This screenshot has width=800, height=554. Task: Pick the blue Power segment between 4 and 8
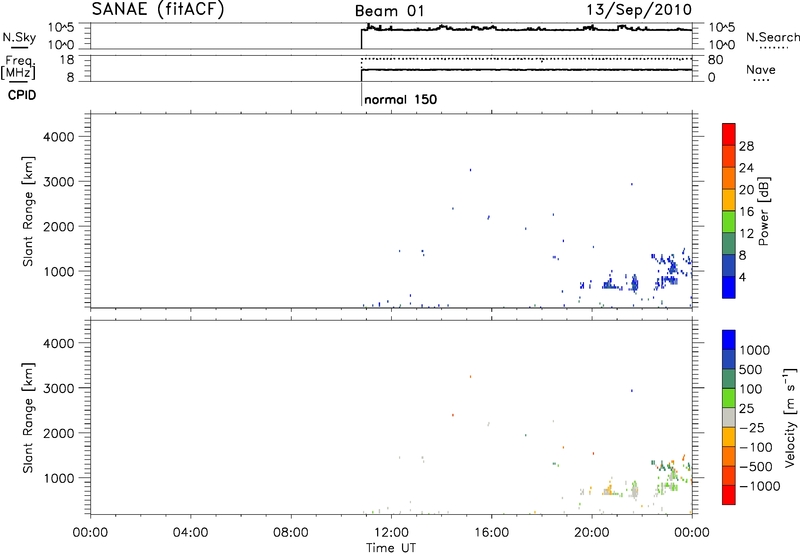pos(729,265)
